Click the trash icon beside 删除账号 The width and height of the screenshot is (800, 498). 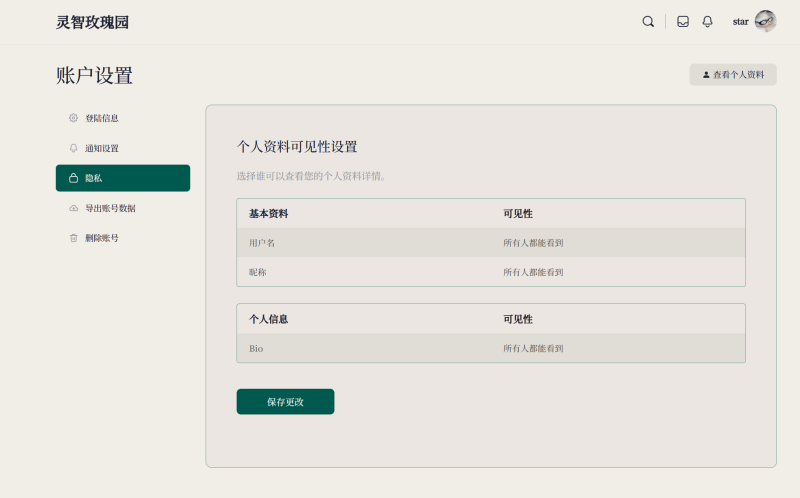(73, 238)
